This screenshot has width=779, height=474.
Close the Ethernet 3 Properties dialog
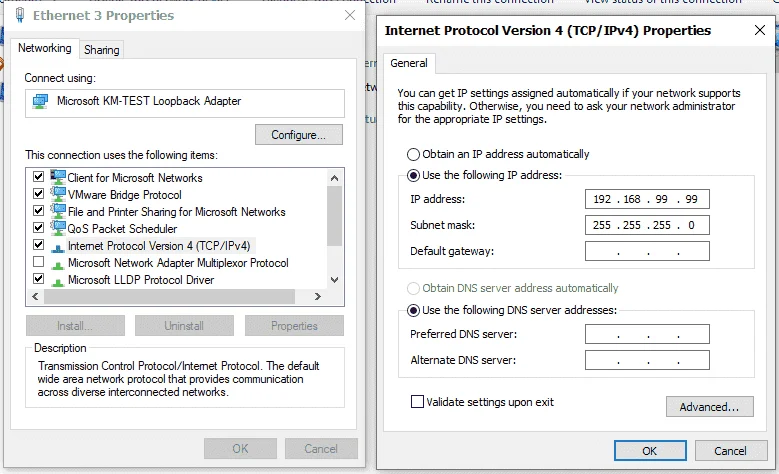point(350,15)
